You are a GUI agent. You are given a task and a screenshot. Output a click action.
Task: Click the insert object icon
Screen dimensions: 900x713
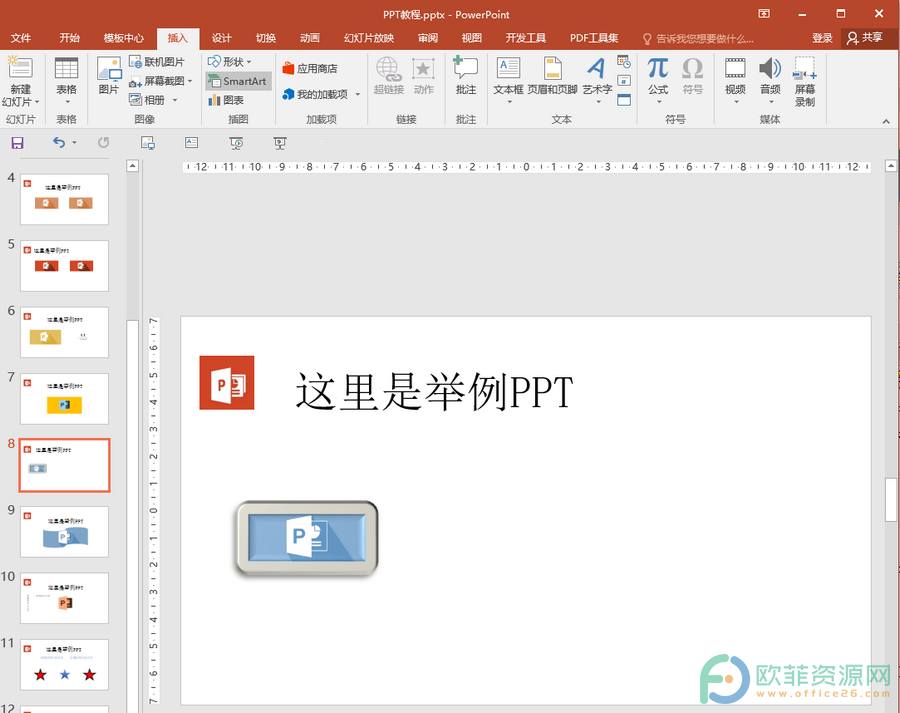(x=624, y=100)
